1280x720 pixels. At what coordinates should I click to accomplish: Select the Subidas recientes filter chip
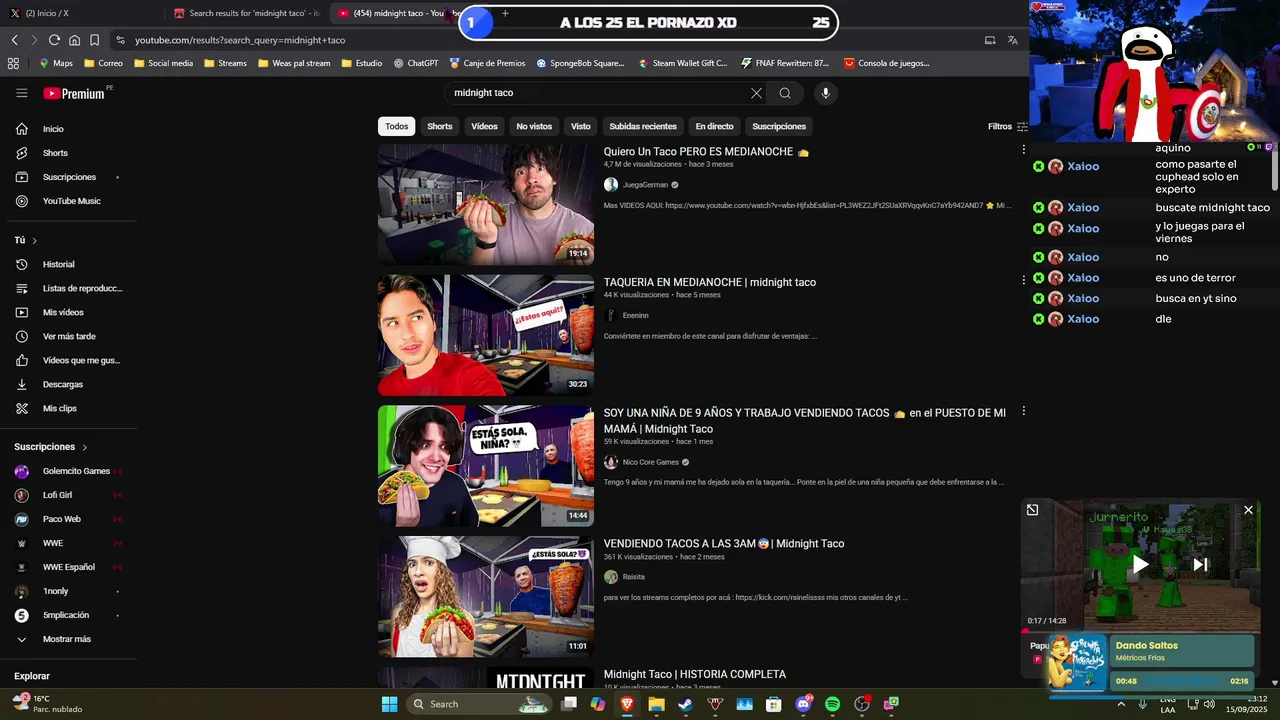point(643,126)
